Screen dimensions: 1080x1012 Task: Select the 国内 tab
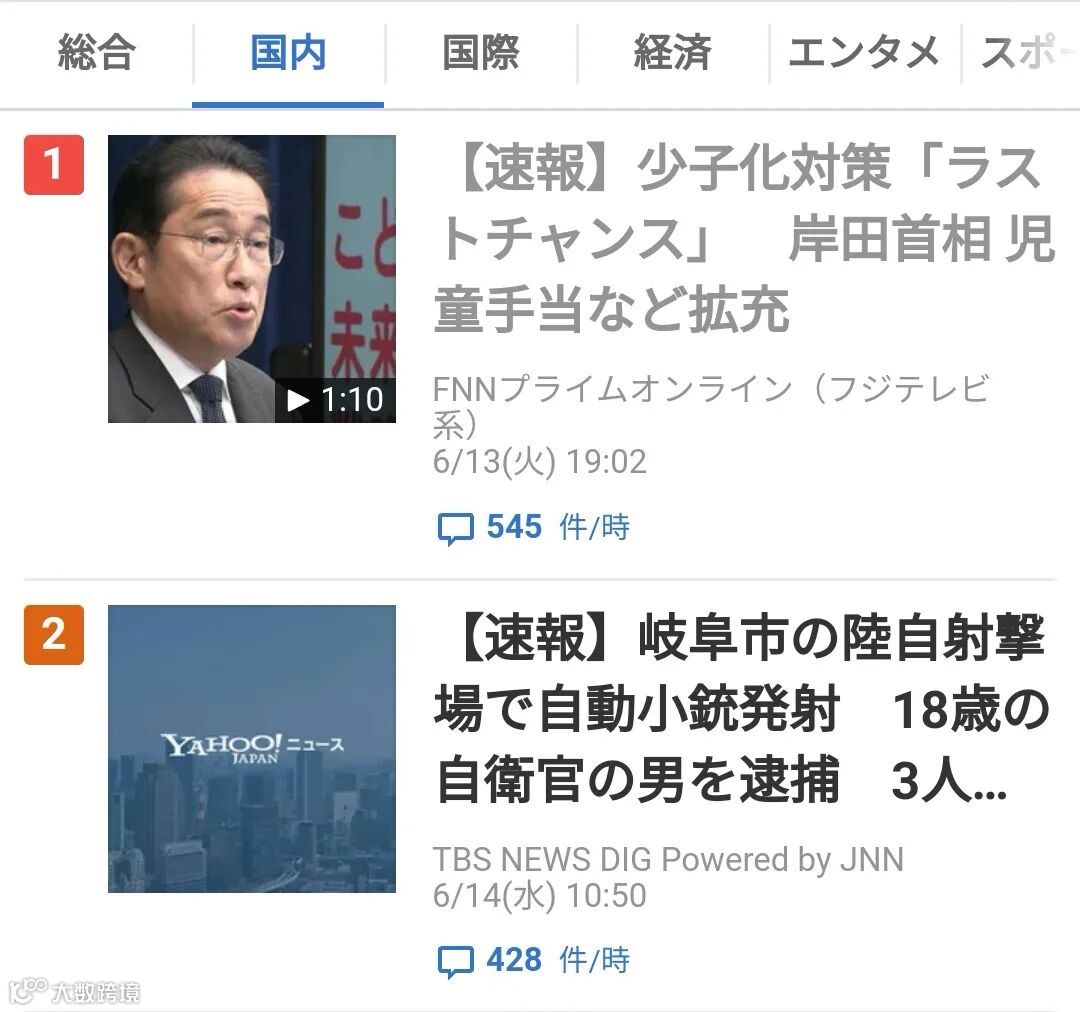coord(288,53)
